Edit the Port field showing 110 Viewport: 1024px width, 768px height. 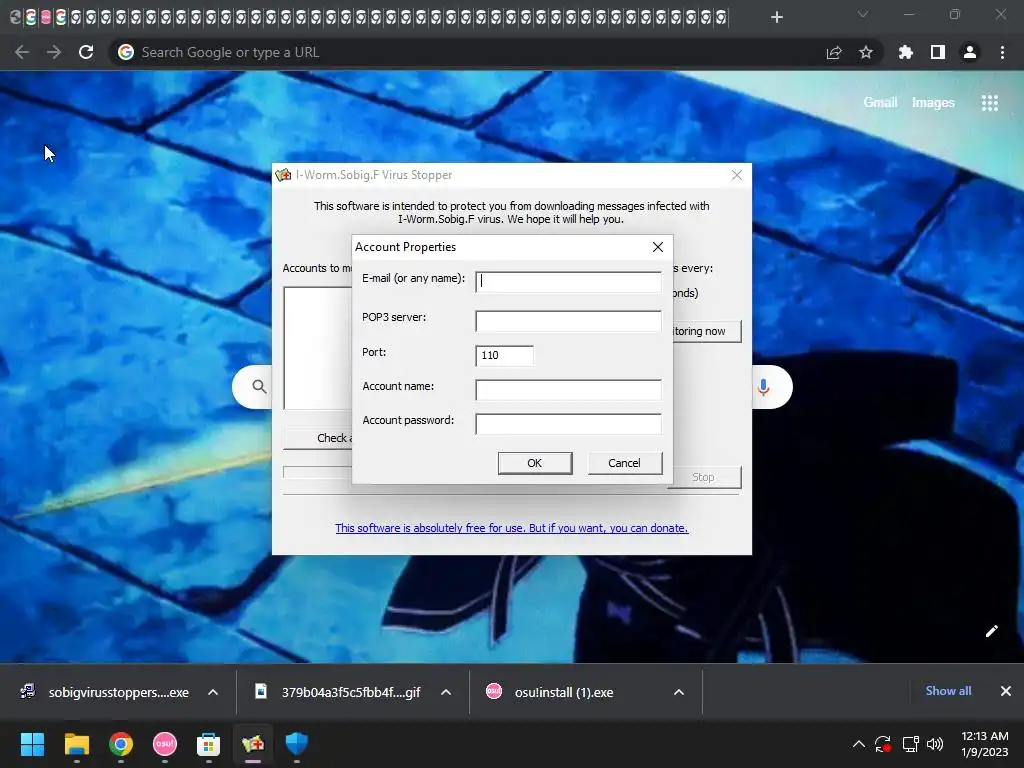504,355
